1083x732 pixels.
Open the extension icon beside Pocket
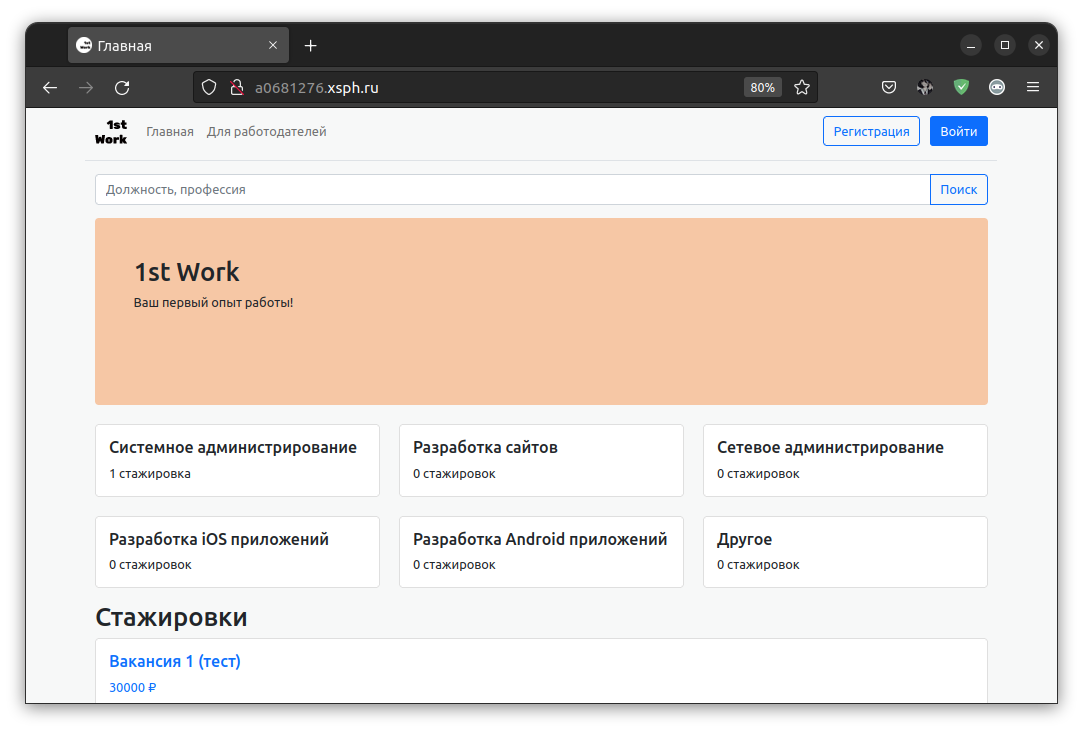pos(925,87)
